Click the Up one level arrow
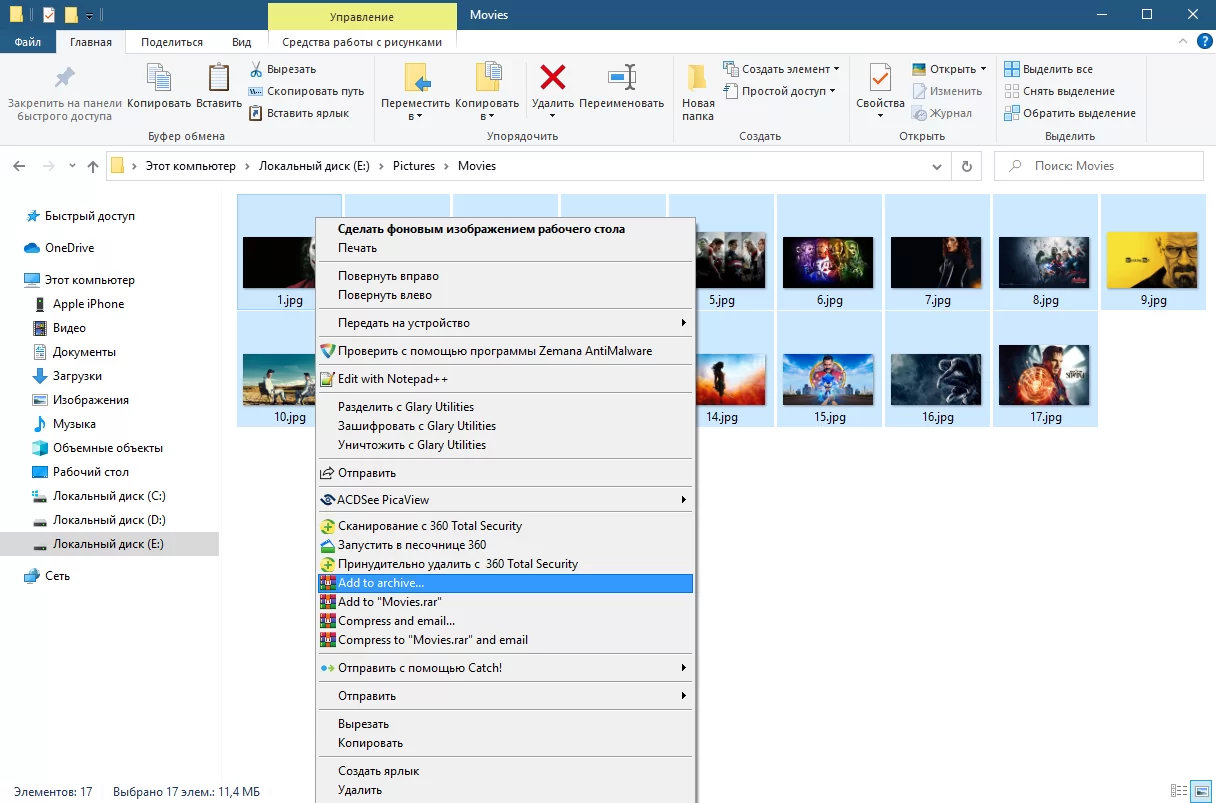 pyautogui.click(x=92, y=166)
